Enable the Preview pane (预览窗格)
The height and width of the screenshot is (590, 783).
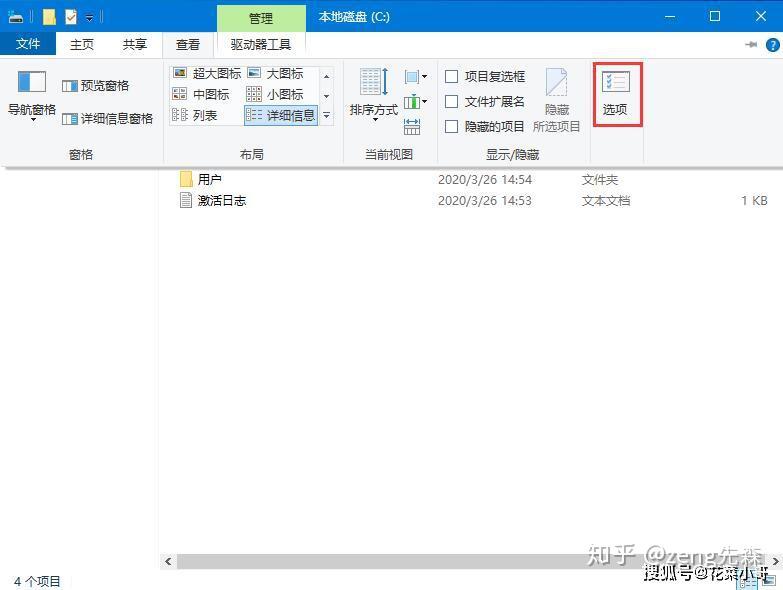[95, 86]
